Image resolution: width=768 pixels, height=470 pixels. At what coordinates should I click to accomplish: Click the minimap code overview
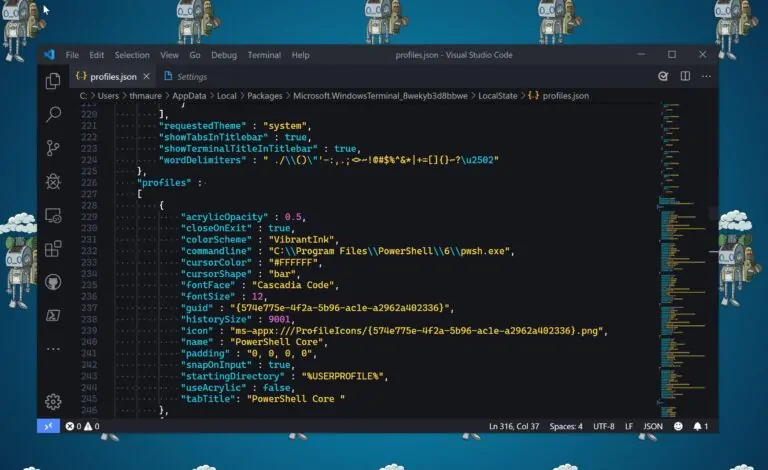(x=683, y=259)
